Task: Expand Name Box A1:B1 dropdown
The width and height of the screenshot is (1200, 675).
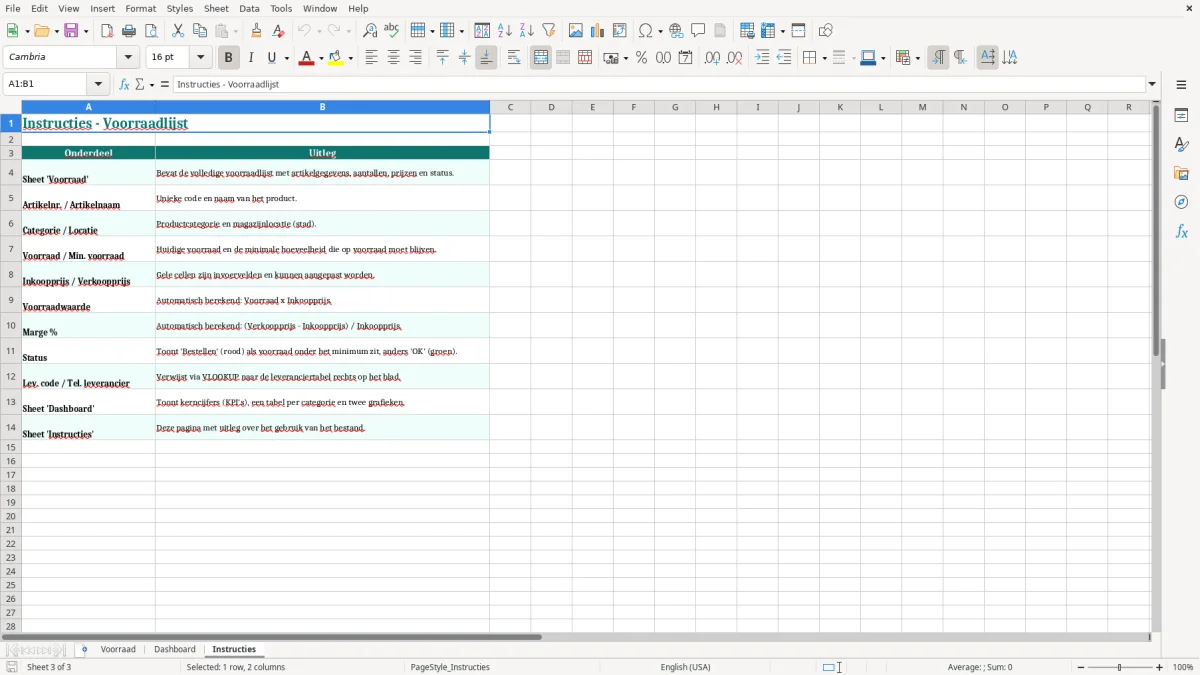Action: pyautogui.click(x=98, y=85)
